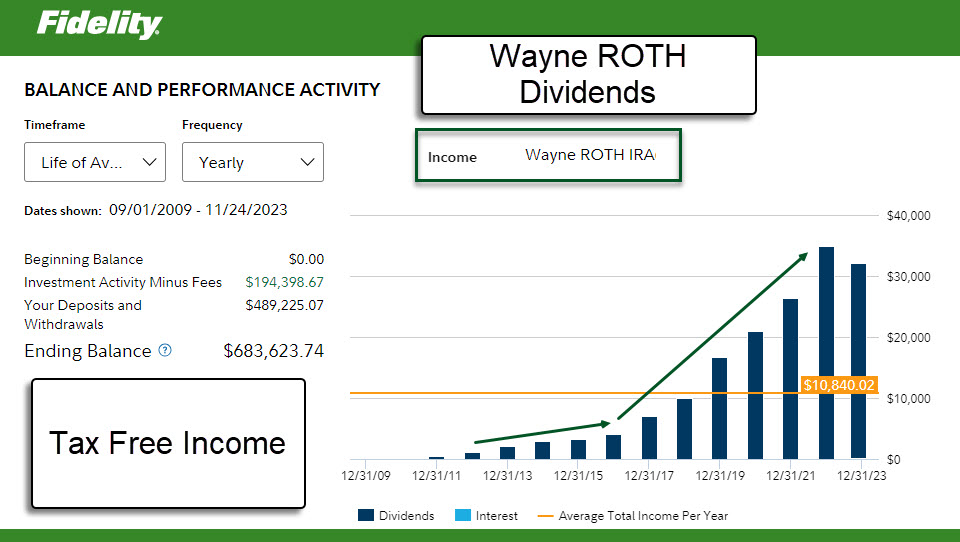Screen dimensions: 960x542
Task: Click the short green arrow near 2013 bars
Action: (x=540, y=432)
